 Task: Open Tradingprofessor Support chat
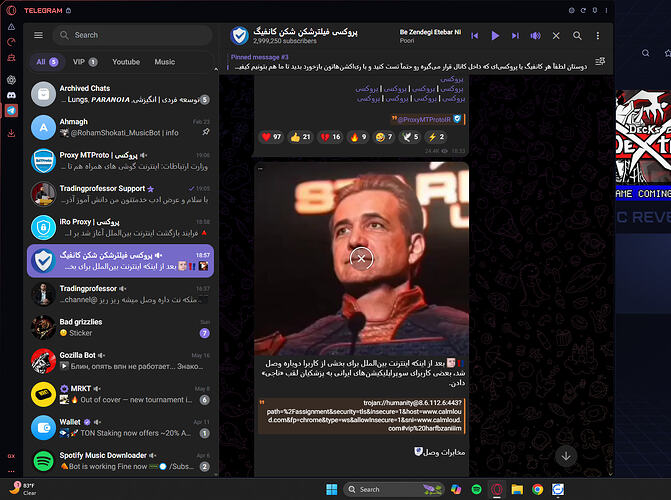click(x=121, y=194)
